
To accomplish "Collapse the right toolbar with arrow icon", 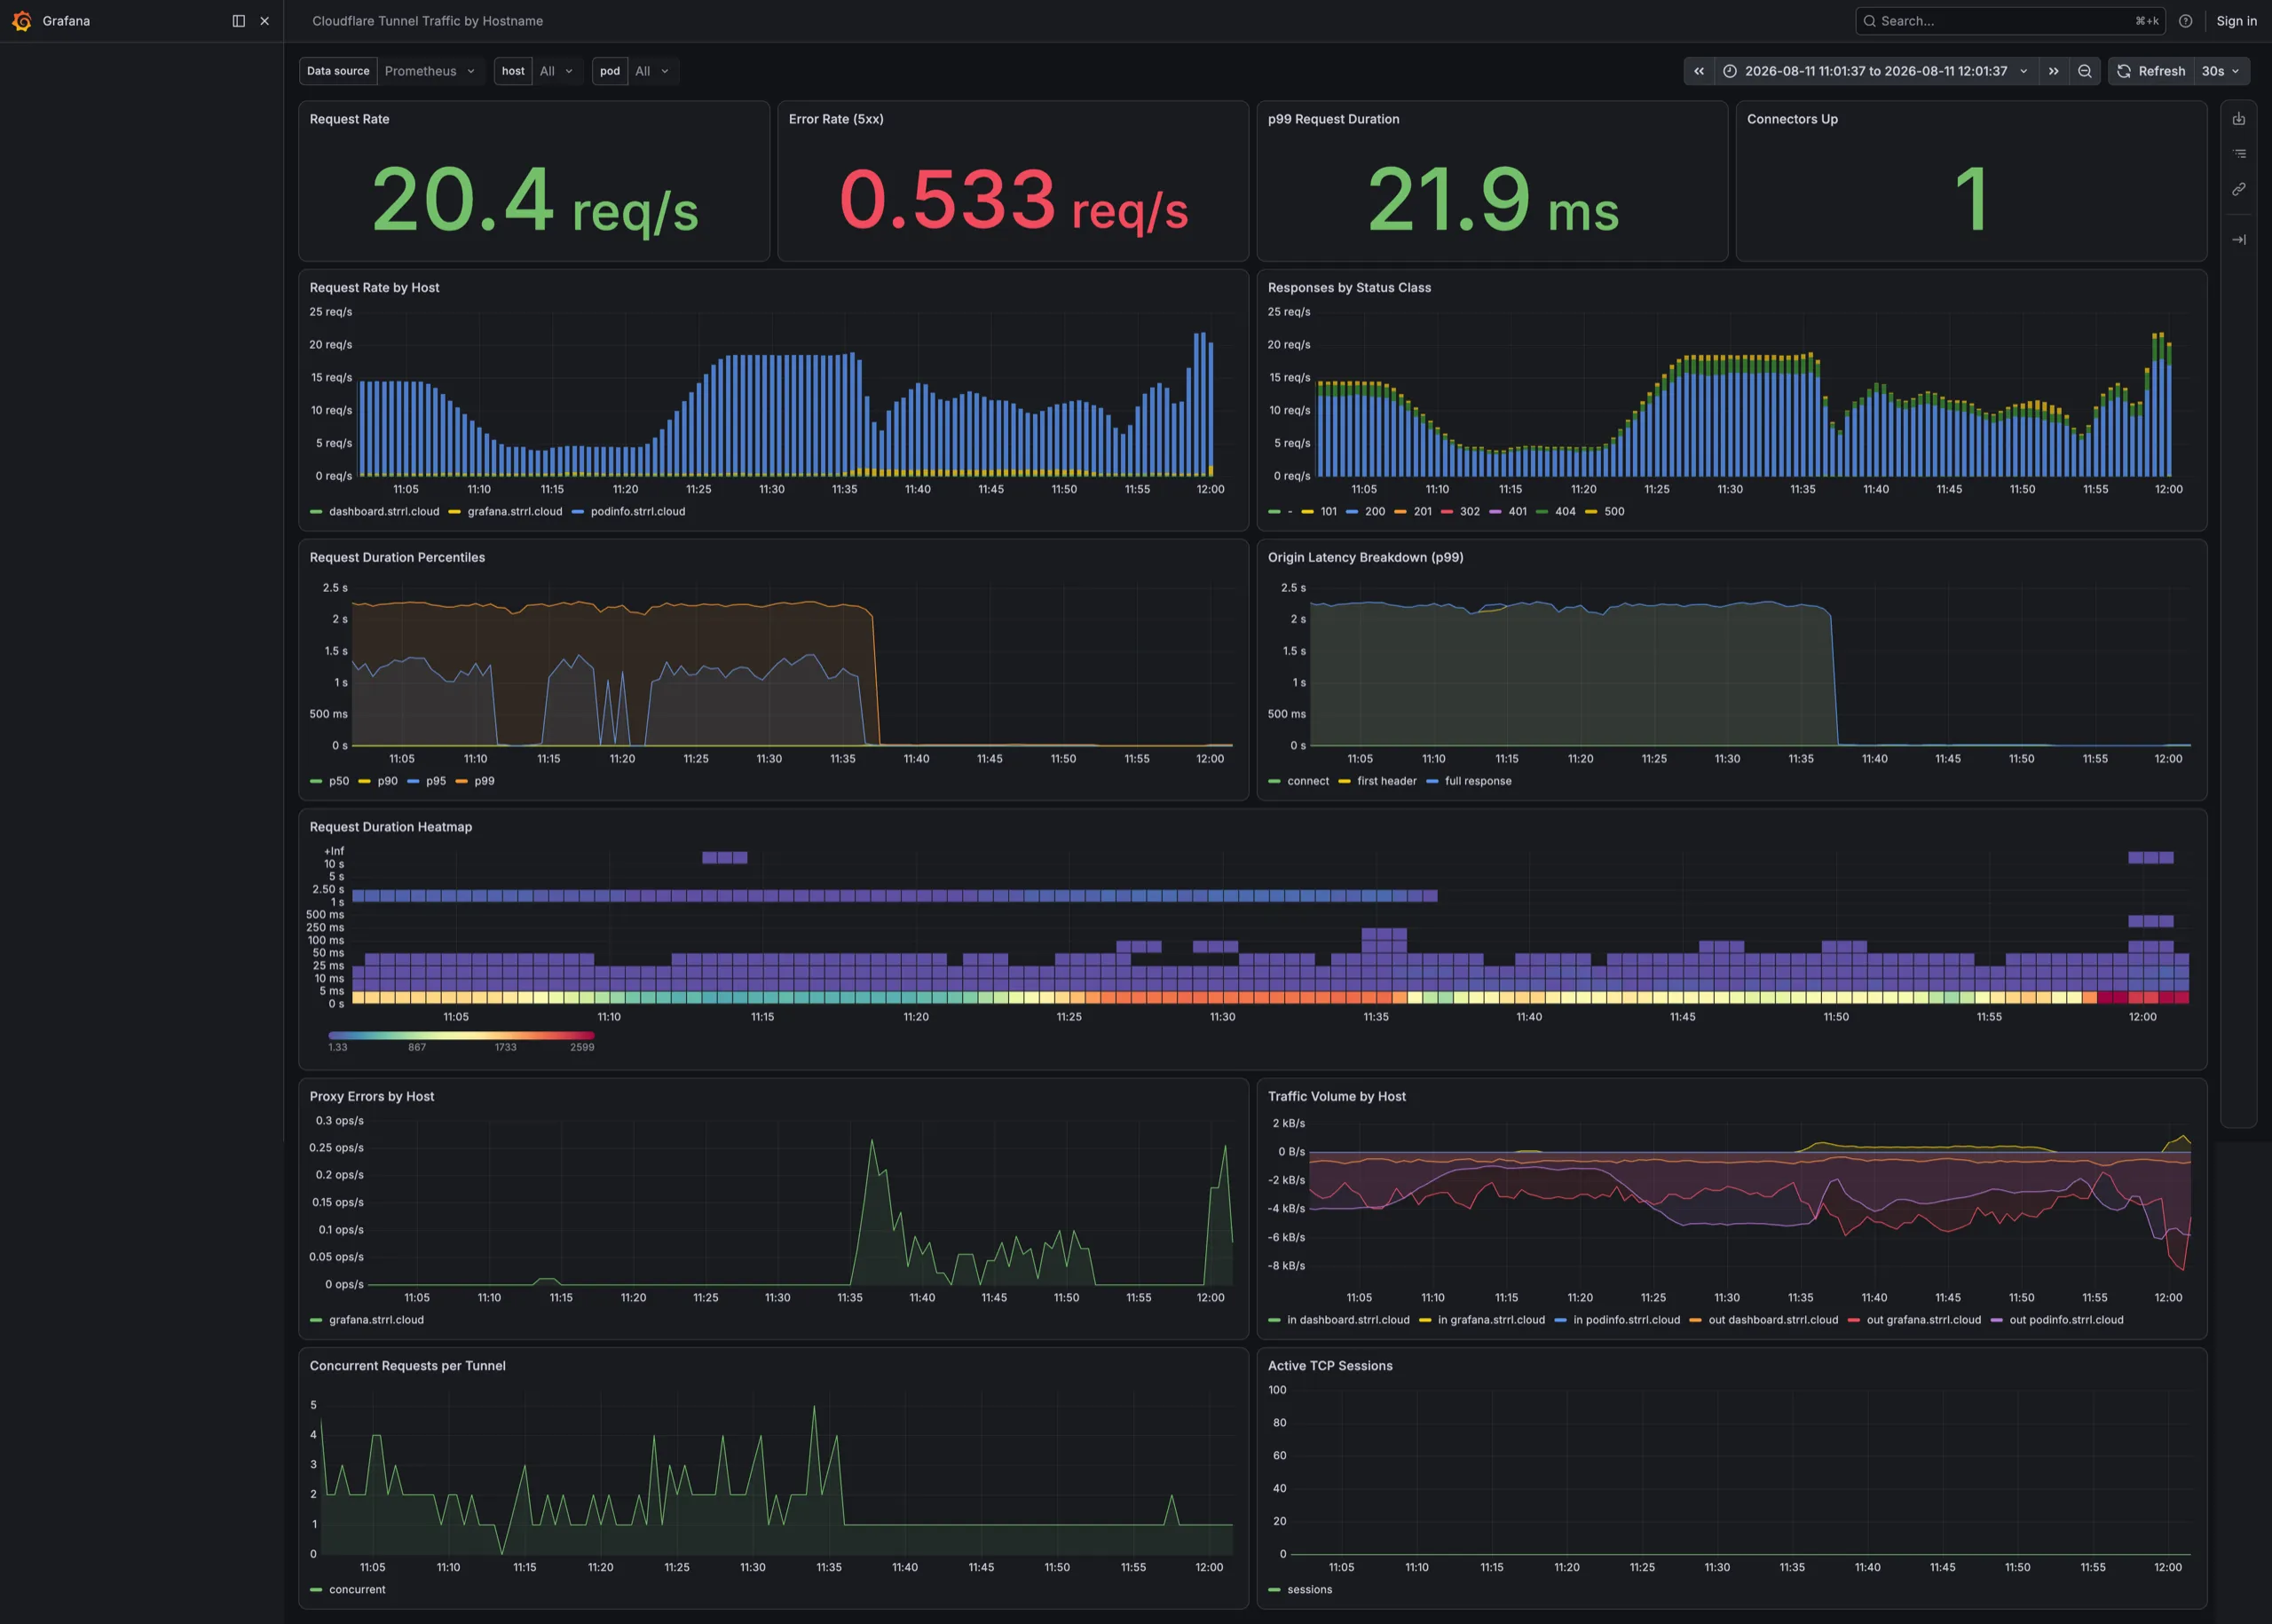I will click(2238, 240).
